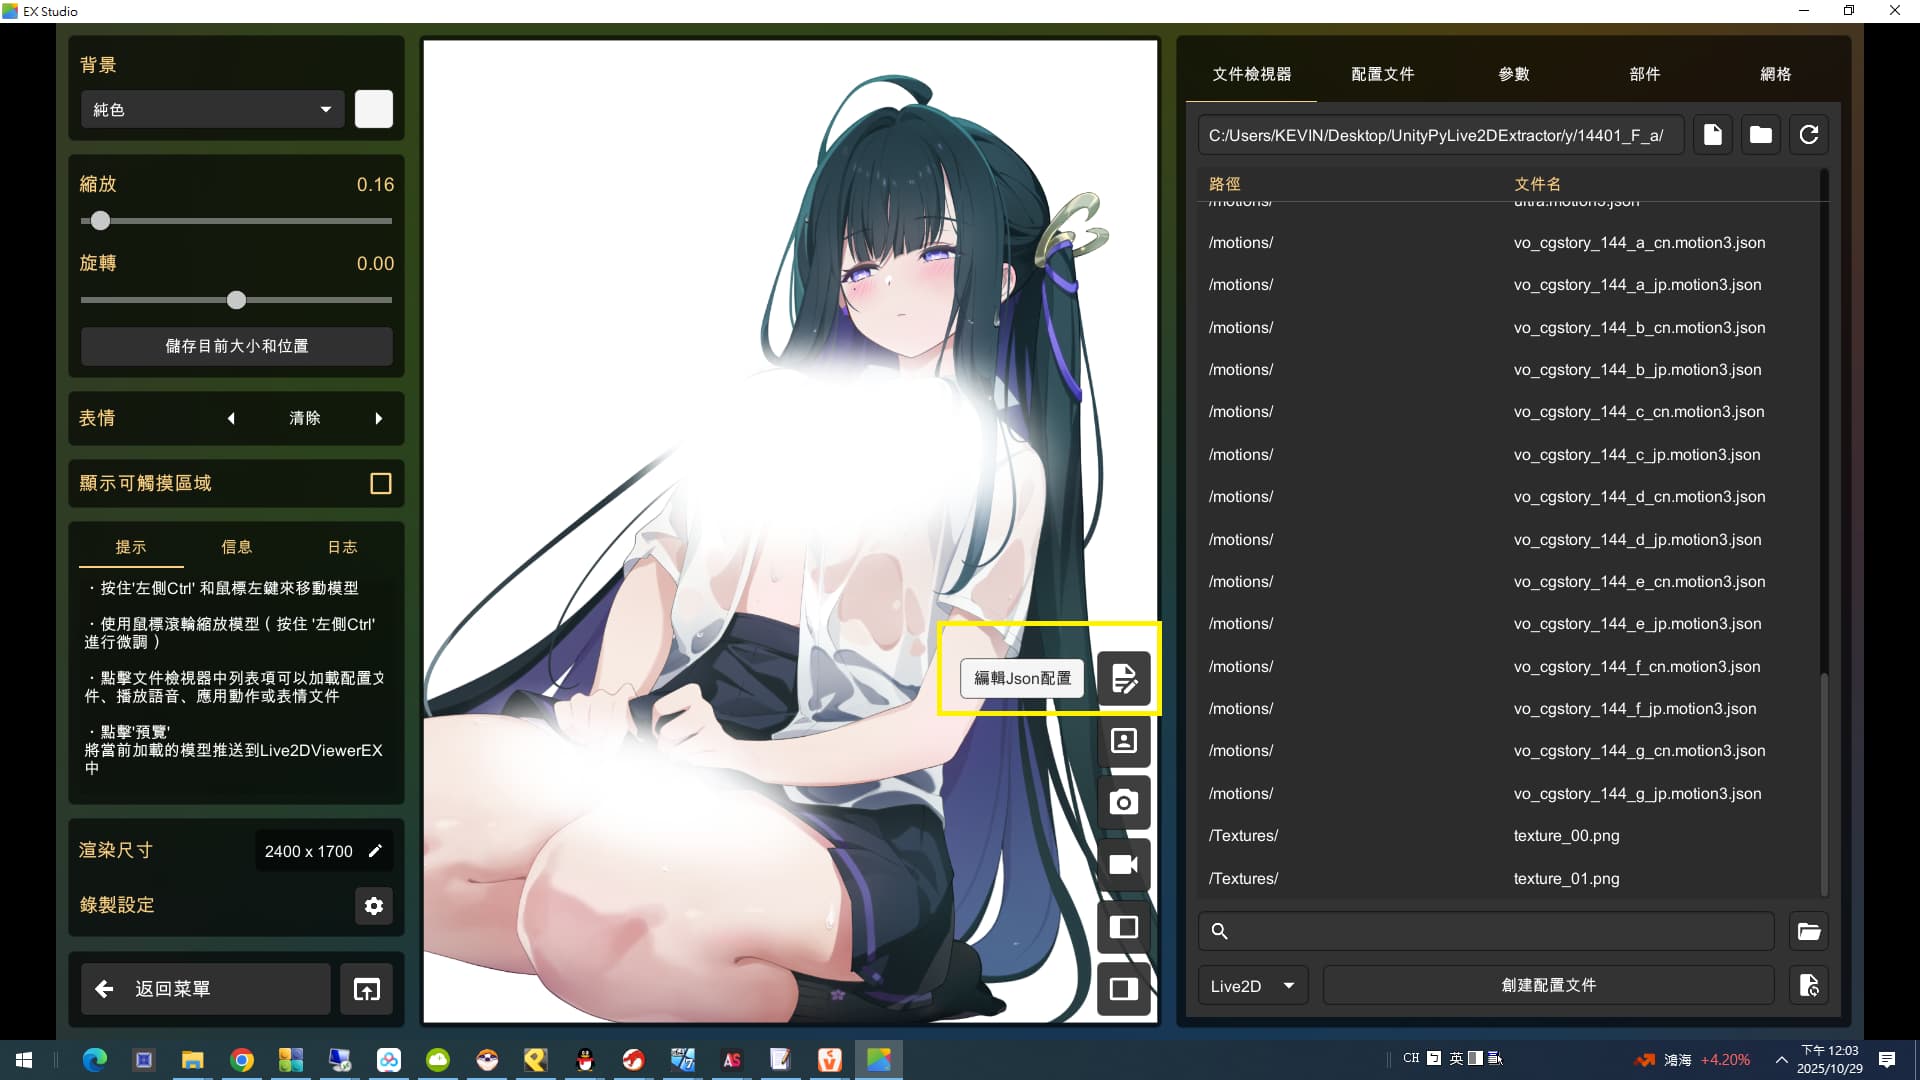Edit render size with pencil icon

pos(375,851)
